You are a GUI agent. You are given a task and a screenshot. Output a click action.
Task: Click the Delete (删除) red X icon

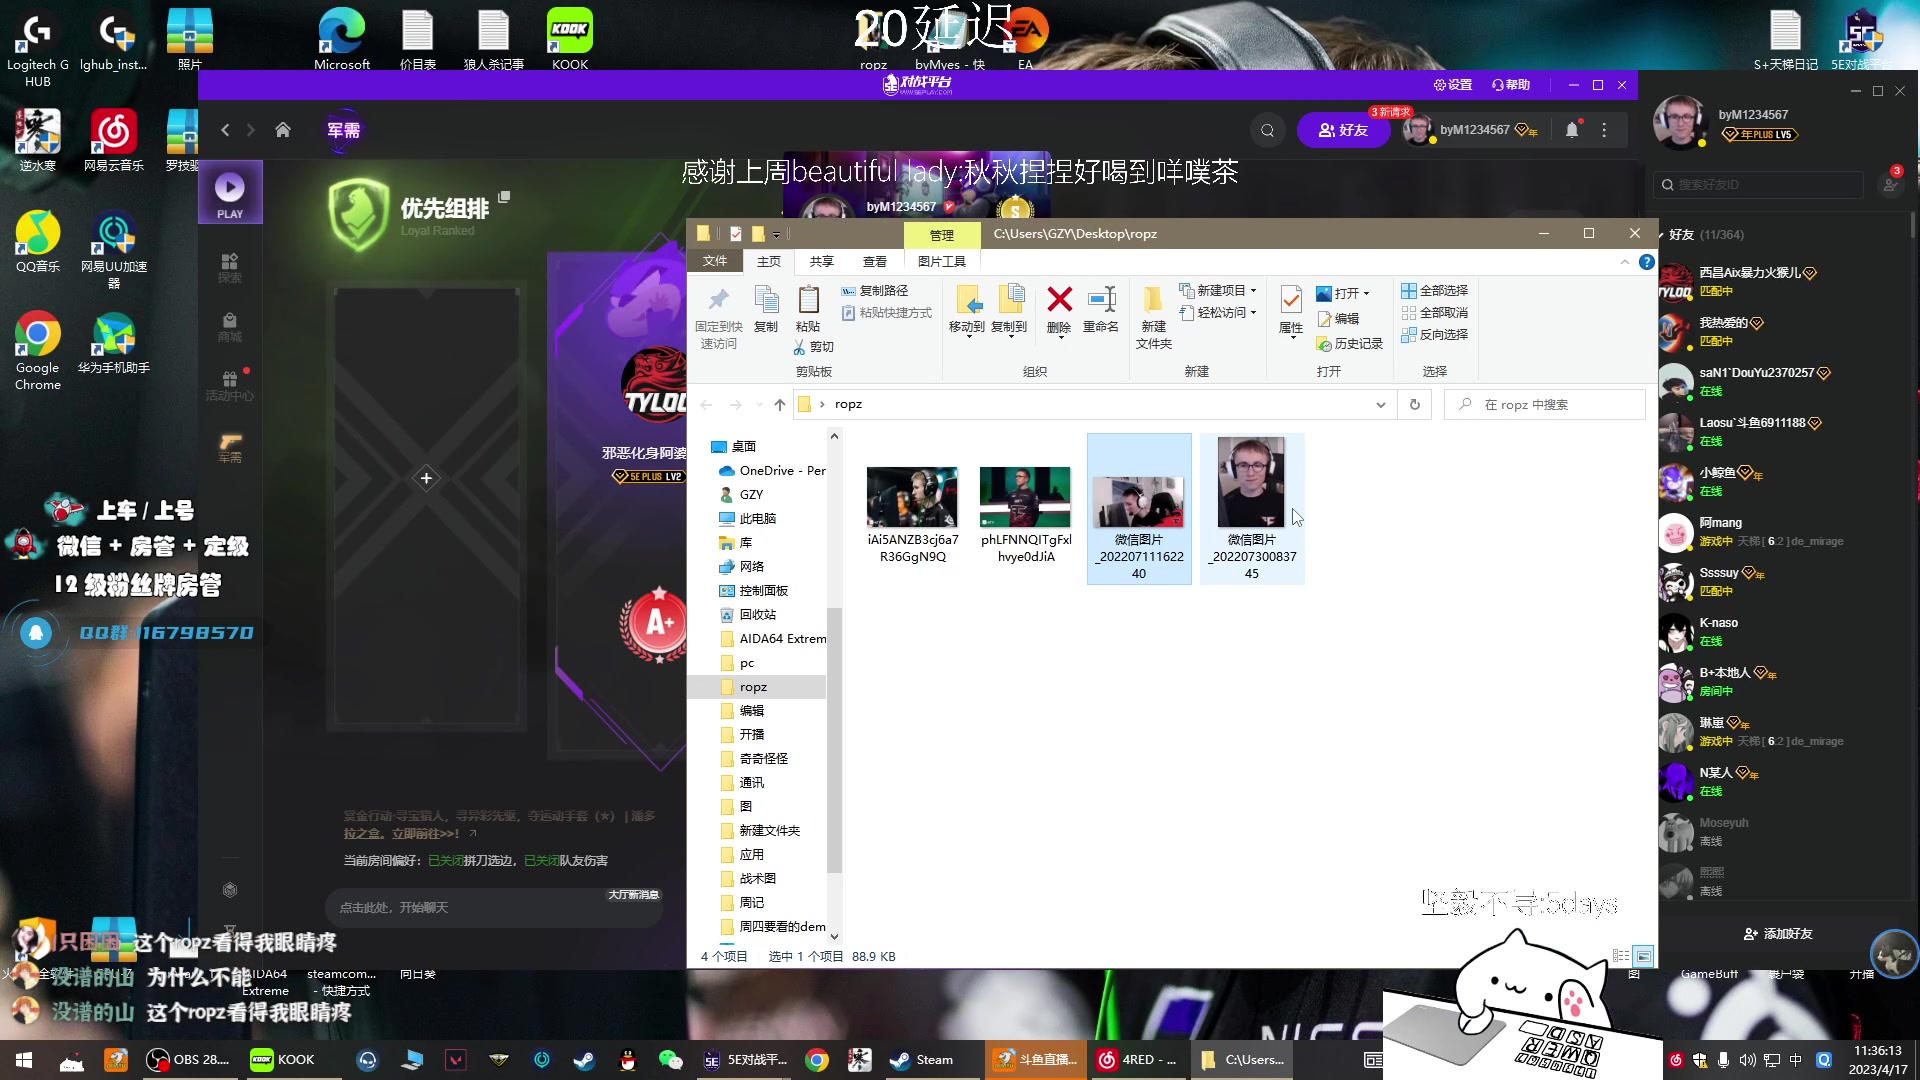pos(1059,299)
